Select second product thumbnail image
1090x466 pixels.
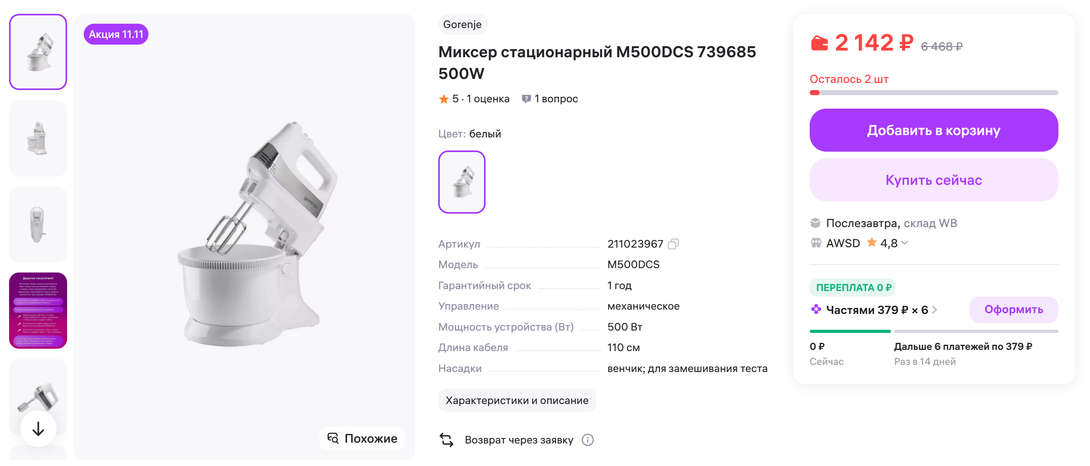(38, 138)
